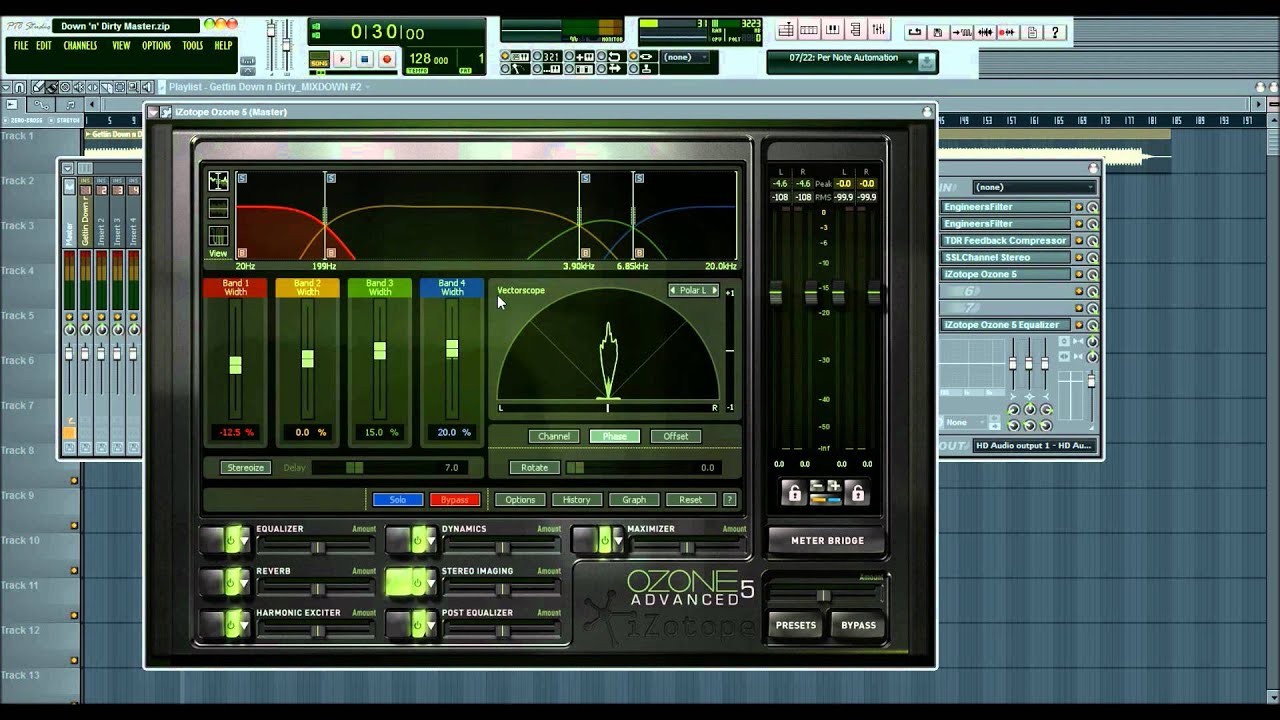Click the question mark help toolbar icon
Viewport: 1280px width, 720px height.
coord(1055,32)
